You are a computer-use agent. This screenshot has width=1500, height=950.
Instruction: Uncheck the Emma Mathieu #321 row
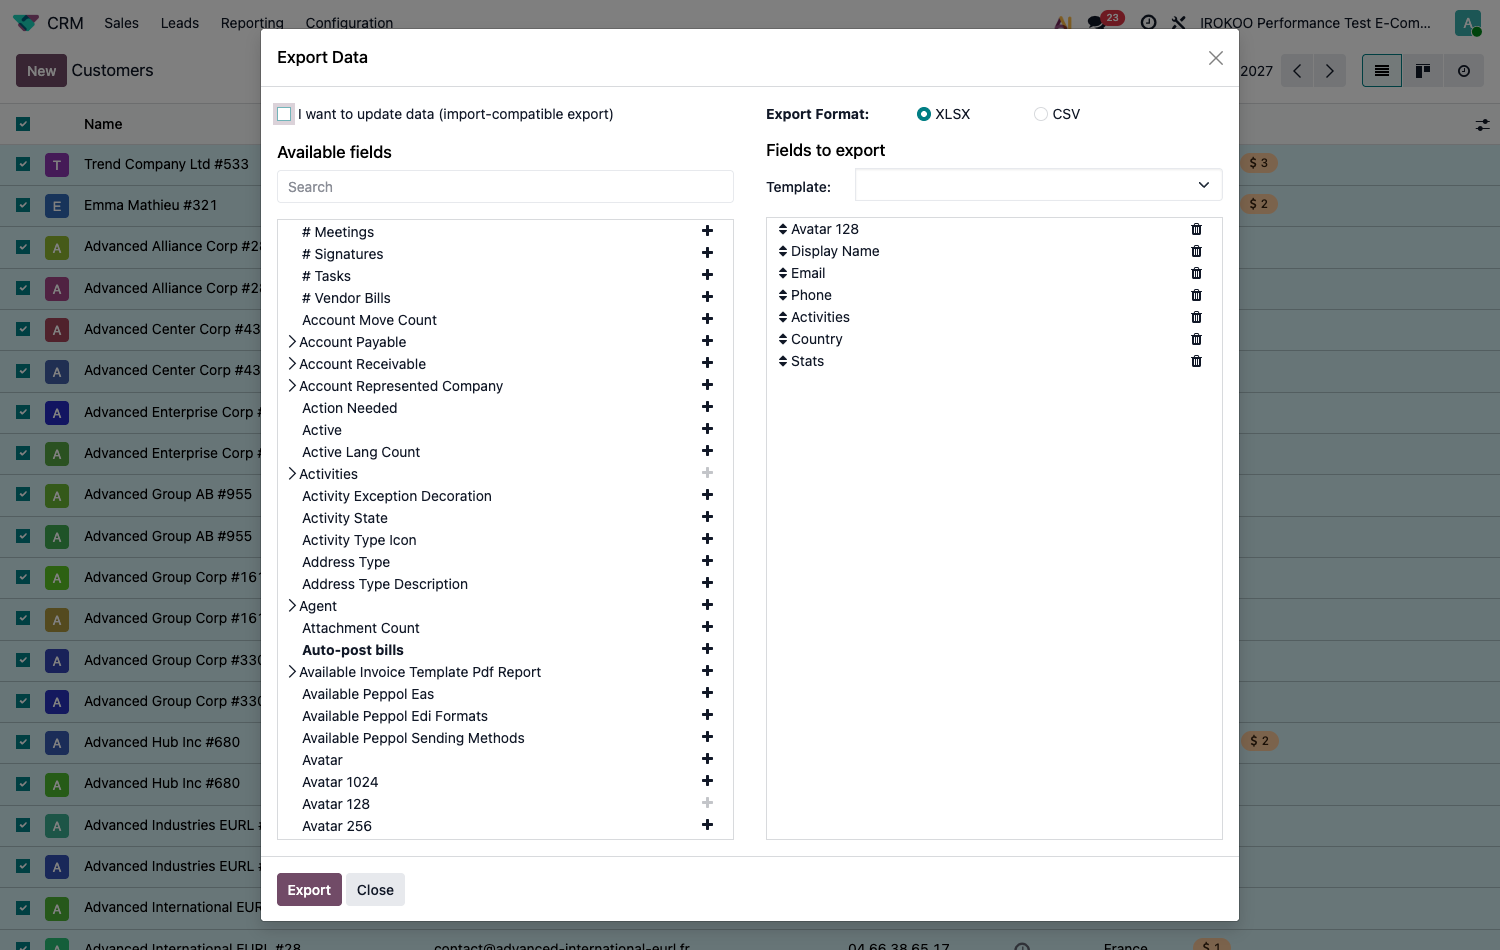23,205
